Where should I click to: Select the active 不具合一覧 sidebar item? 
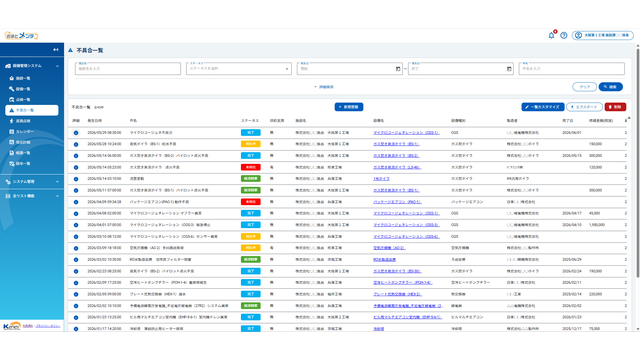(x=32, y=110)
